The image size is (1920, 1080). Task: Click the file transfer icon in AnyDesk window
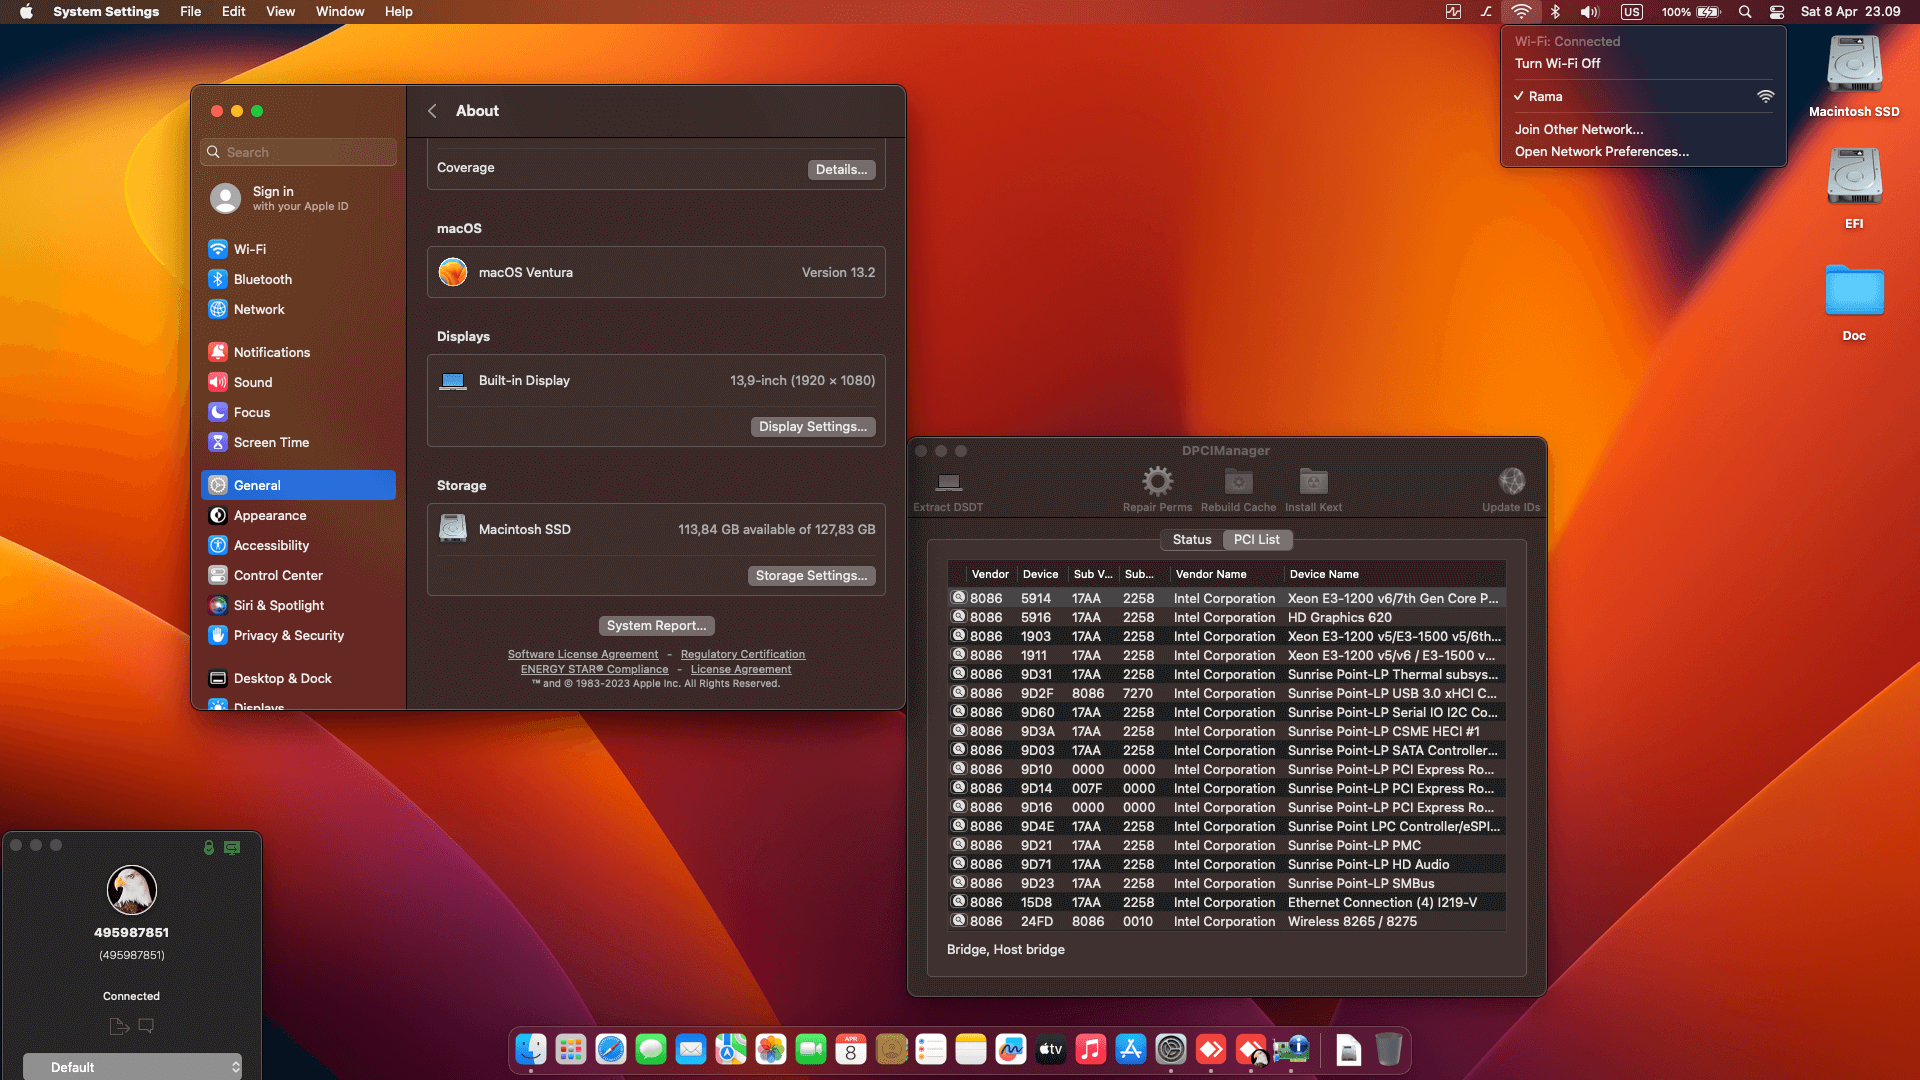point(119,1026)
